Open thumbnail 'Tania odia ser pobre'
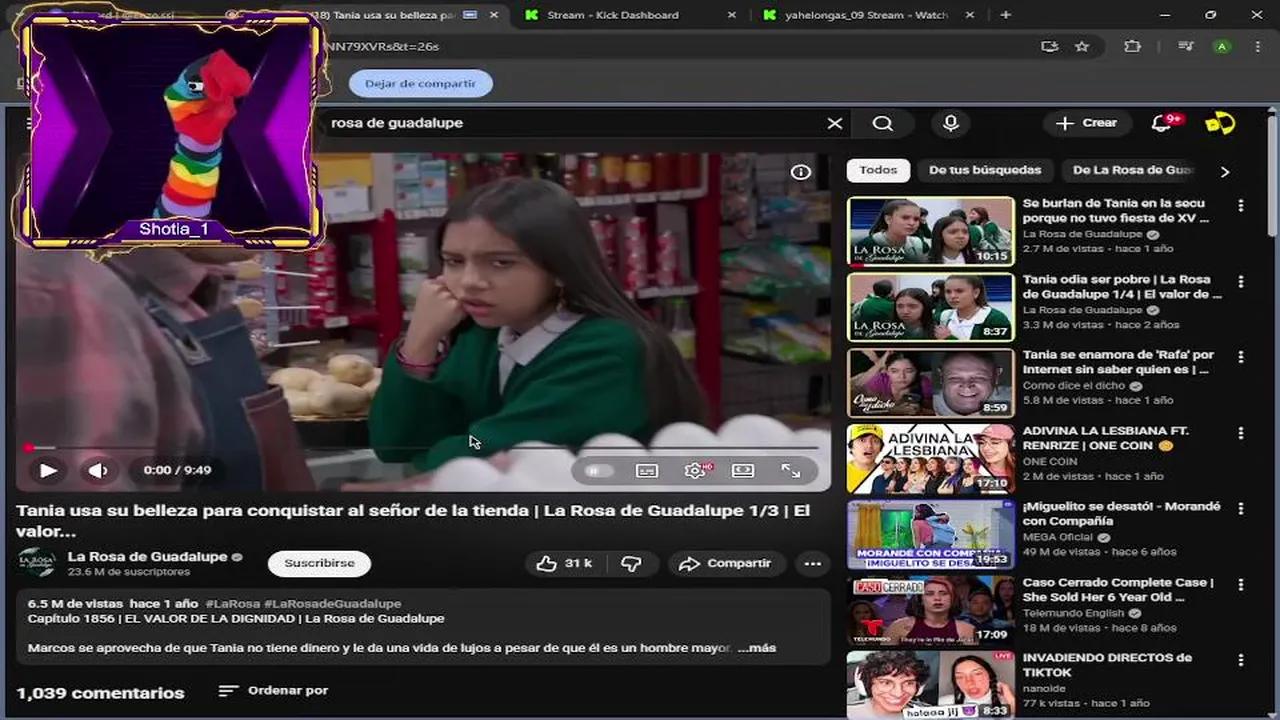1280x720 pixels. point(931,307)
